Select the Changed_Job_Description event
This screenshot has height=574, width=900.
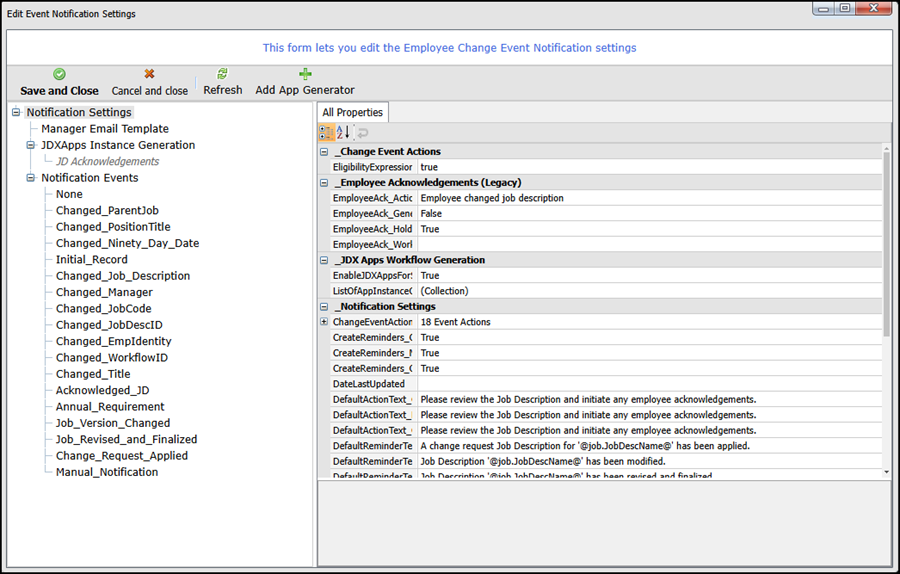[122, 276]
